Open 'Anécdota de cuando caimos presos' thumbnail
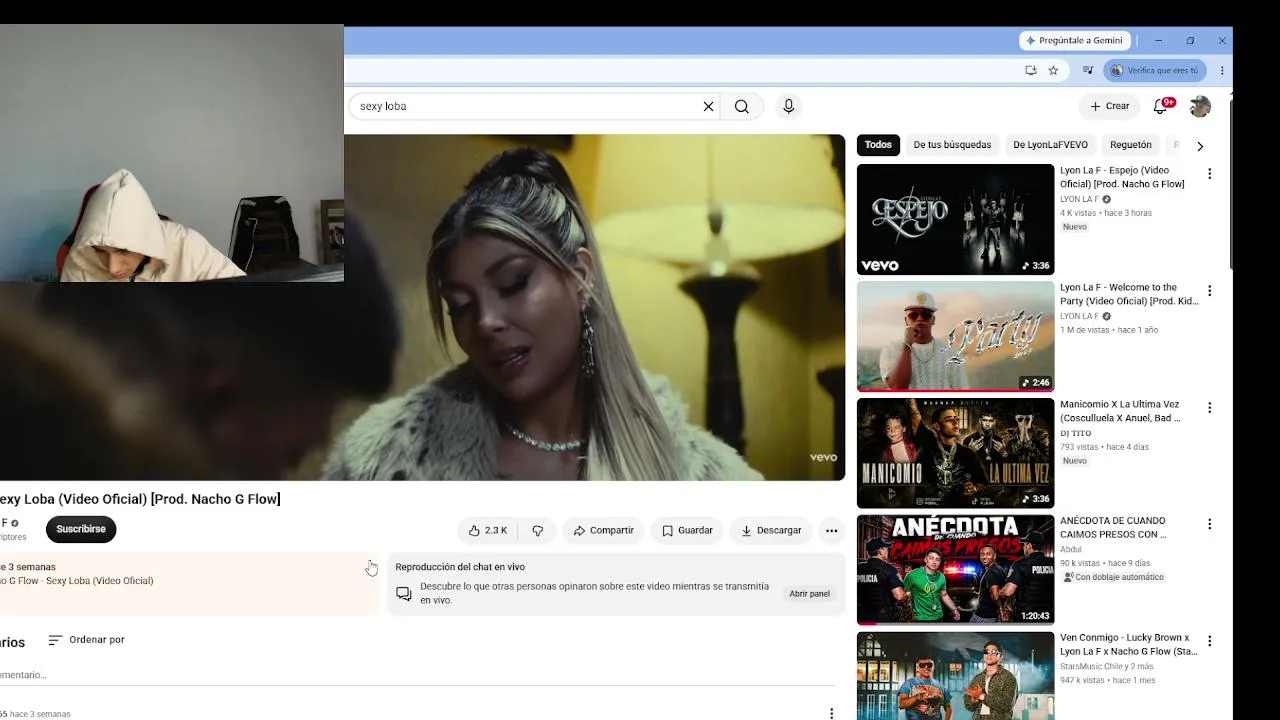This screenshot has width=1280, height=720. [955, 570]
